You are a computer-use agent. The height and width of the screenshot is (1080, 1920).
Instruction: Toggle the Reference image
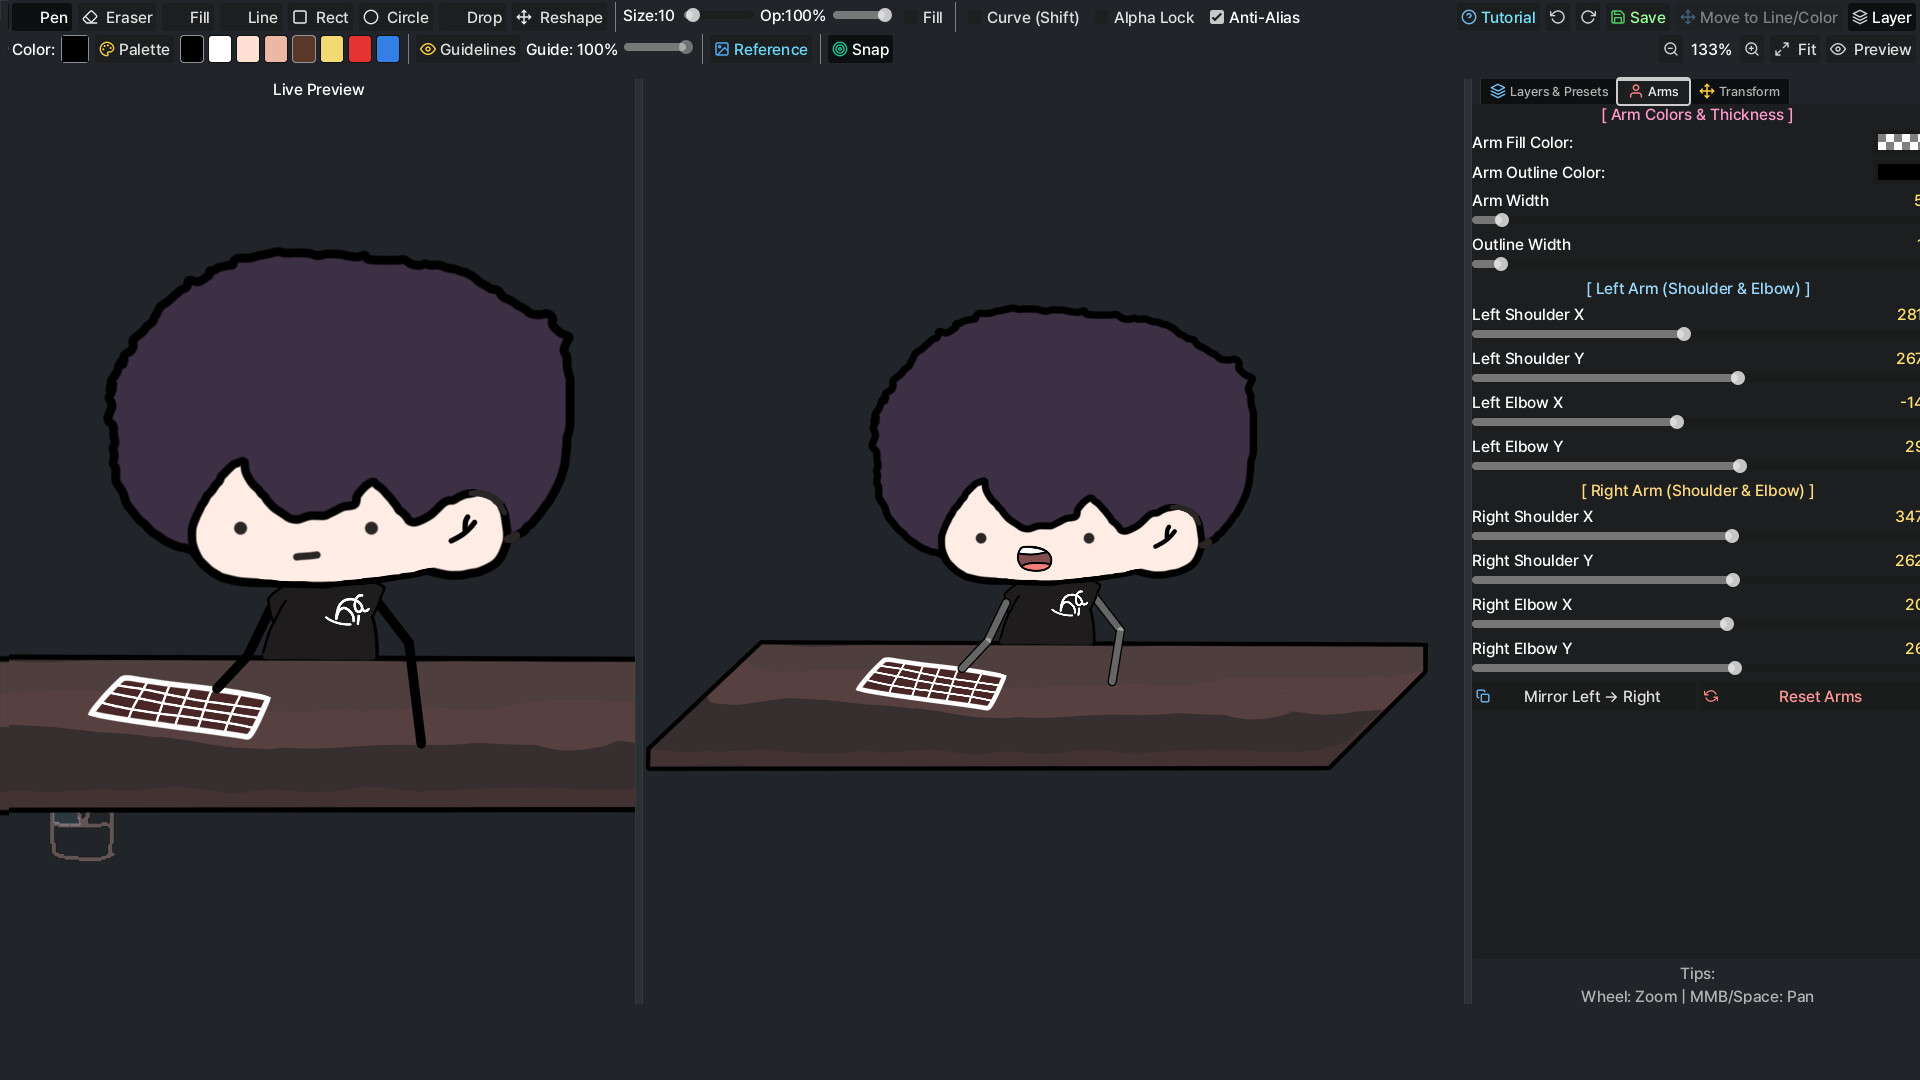[761, 49]
